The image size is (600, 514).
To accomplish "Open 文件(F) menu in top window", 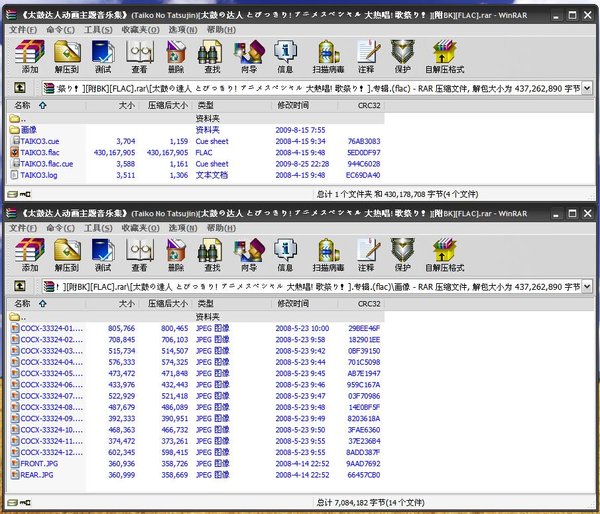I will 23,30.
